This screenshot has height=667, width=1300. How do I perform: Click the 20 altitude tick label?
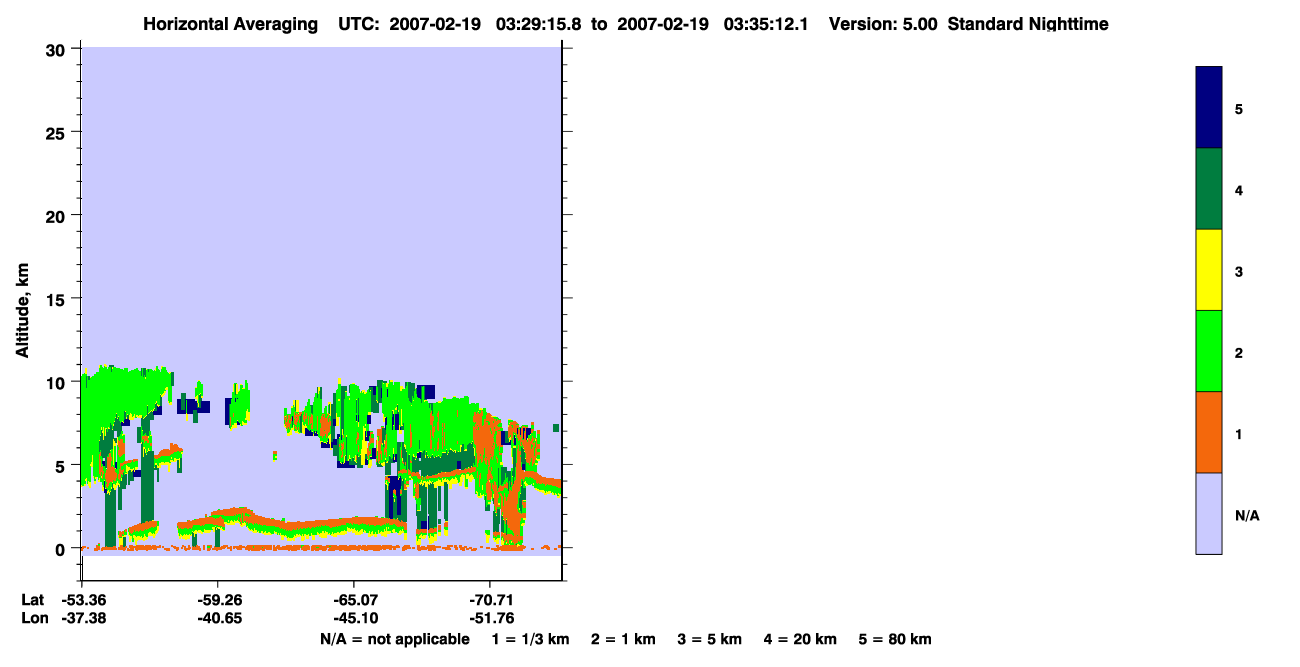[x=56, y=215]
